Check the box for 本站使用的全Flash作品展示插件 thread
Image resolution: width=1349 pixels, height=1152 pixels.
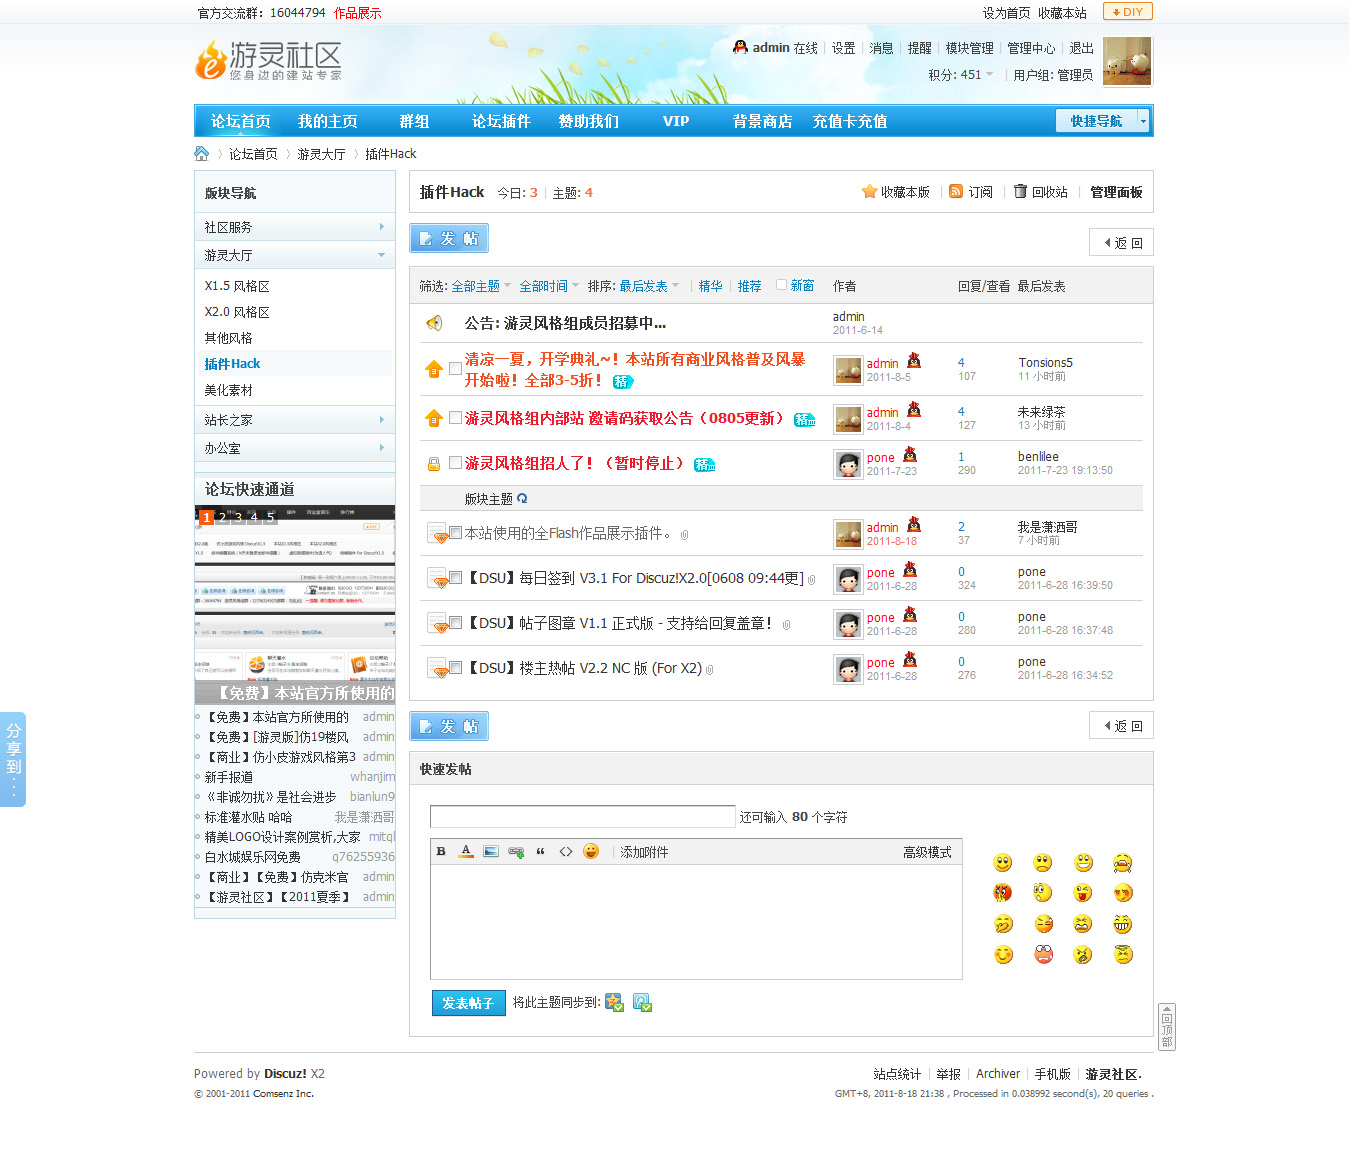[x=455, y=532]
